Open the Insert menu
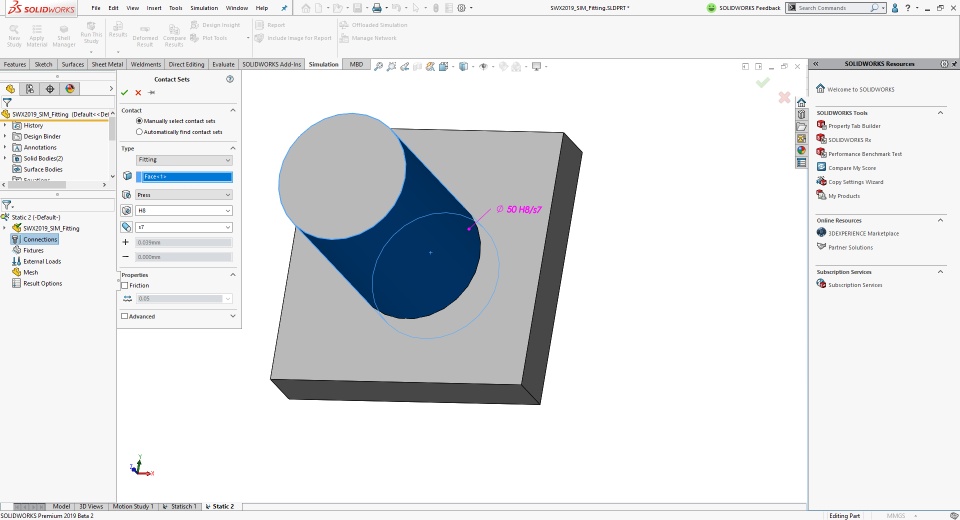The width and height of the screenshot is (960, 520). point(154,8)
